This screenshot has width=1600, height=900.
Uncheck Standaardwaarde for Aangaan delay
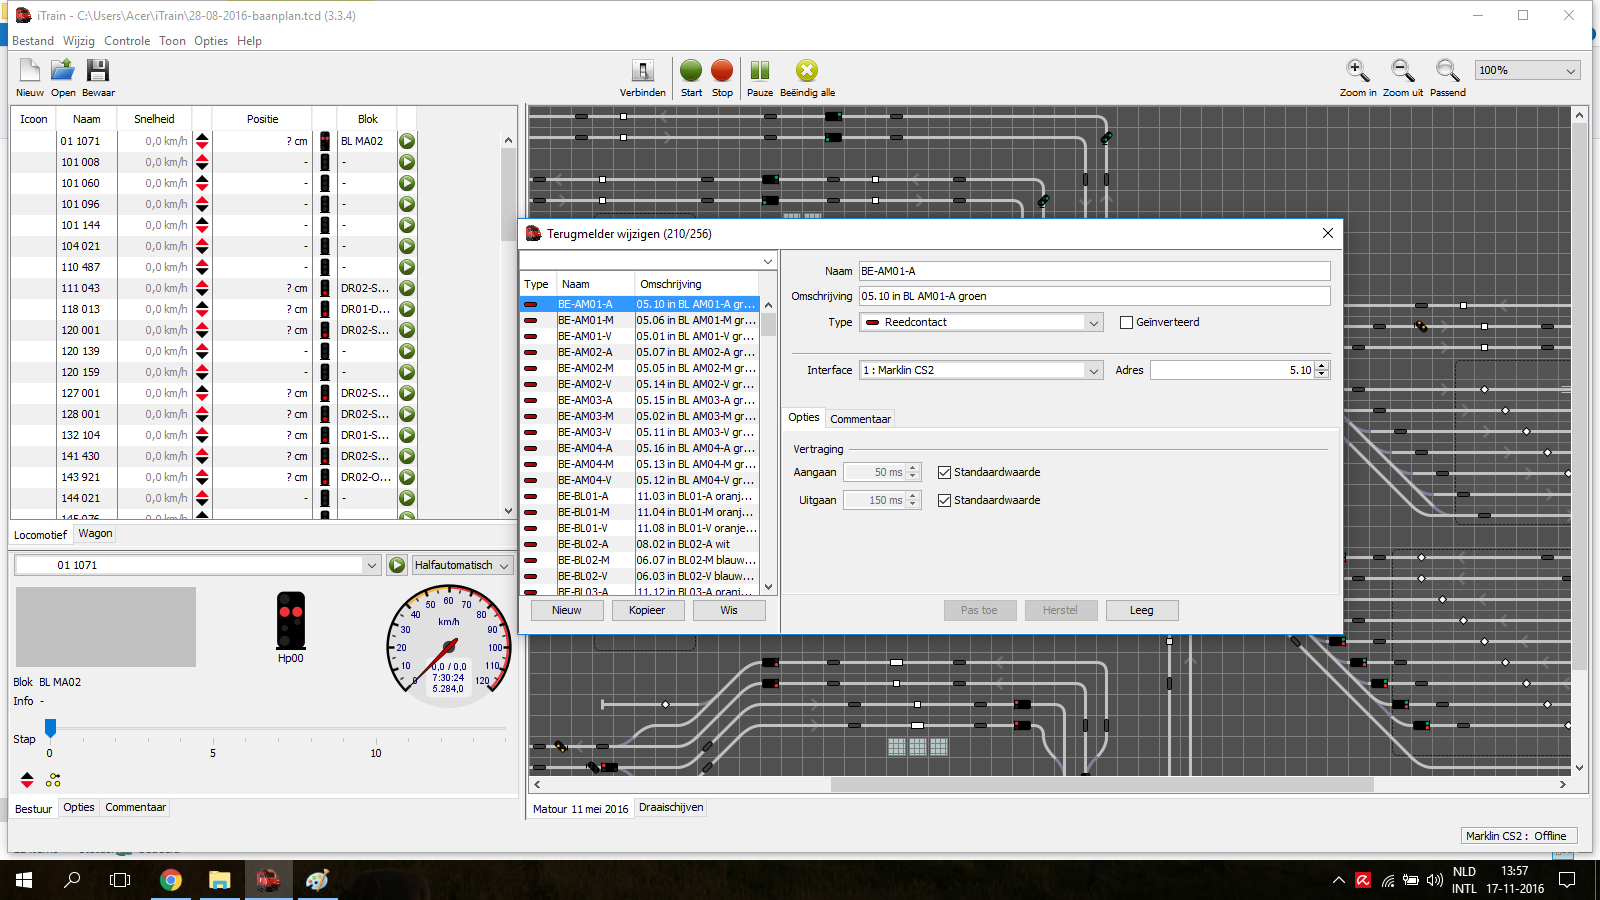pyautogui.click(x=944, y=472)
